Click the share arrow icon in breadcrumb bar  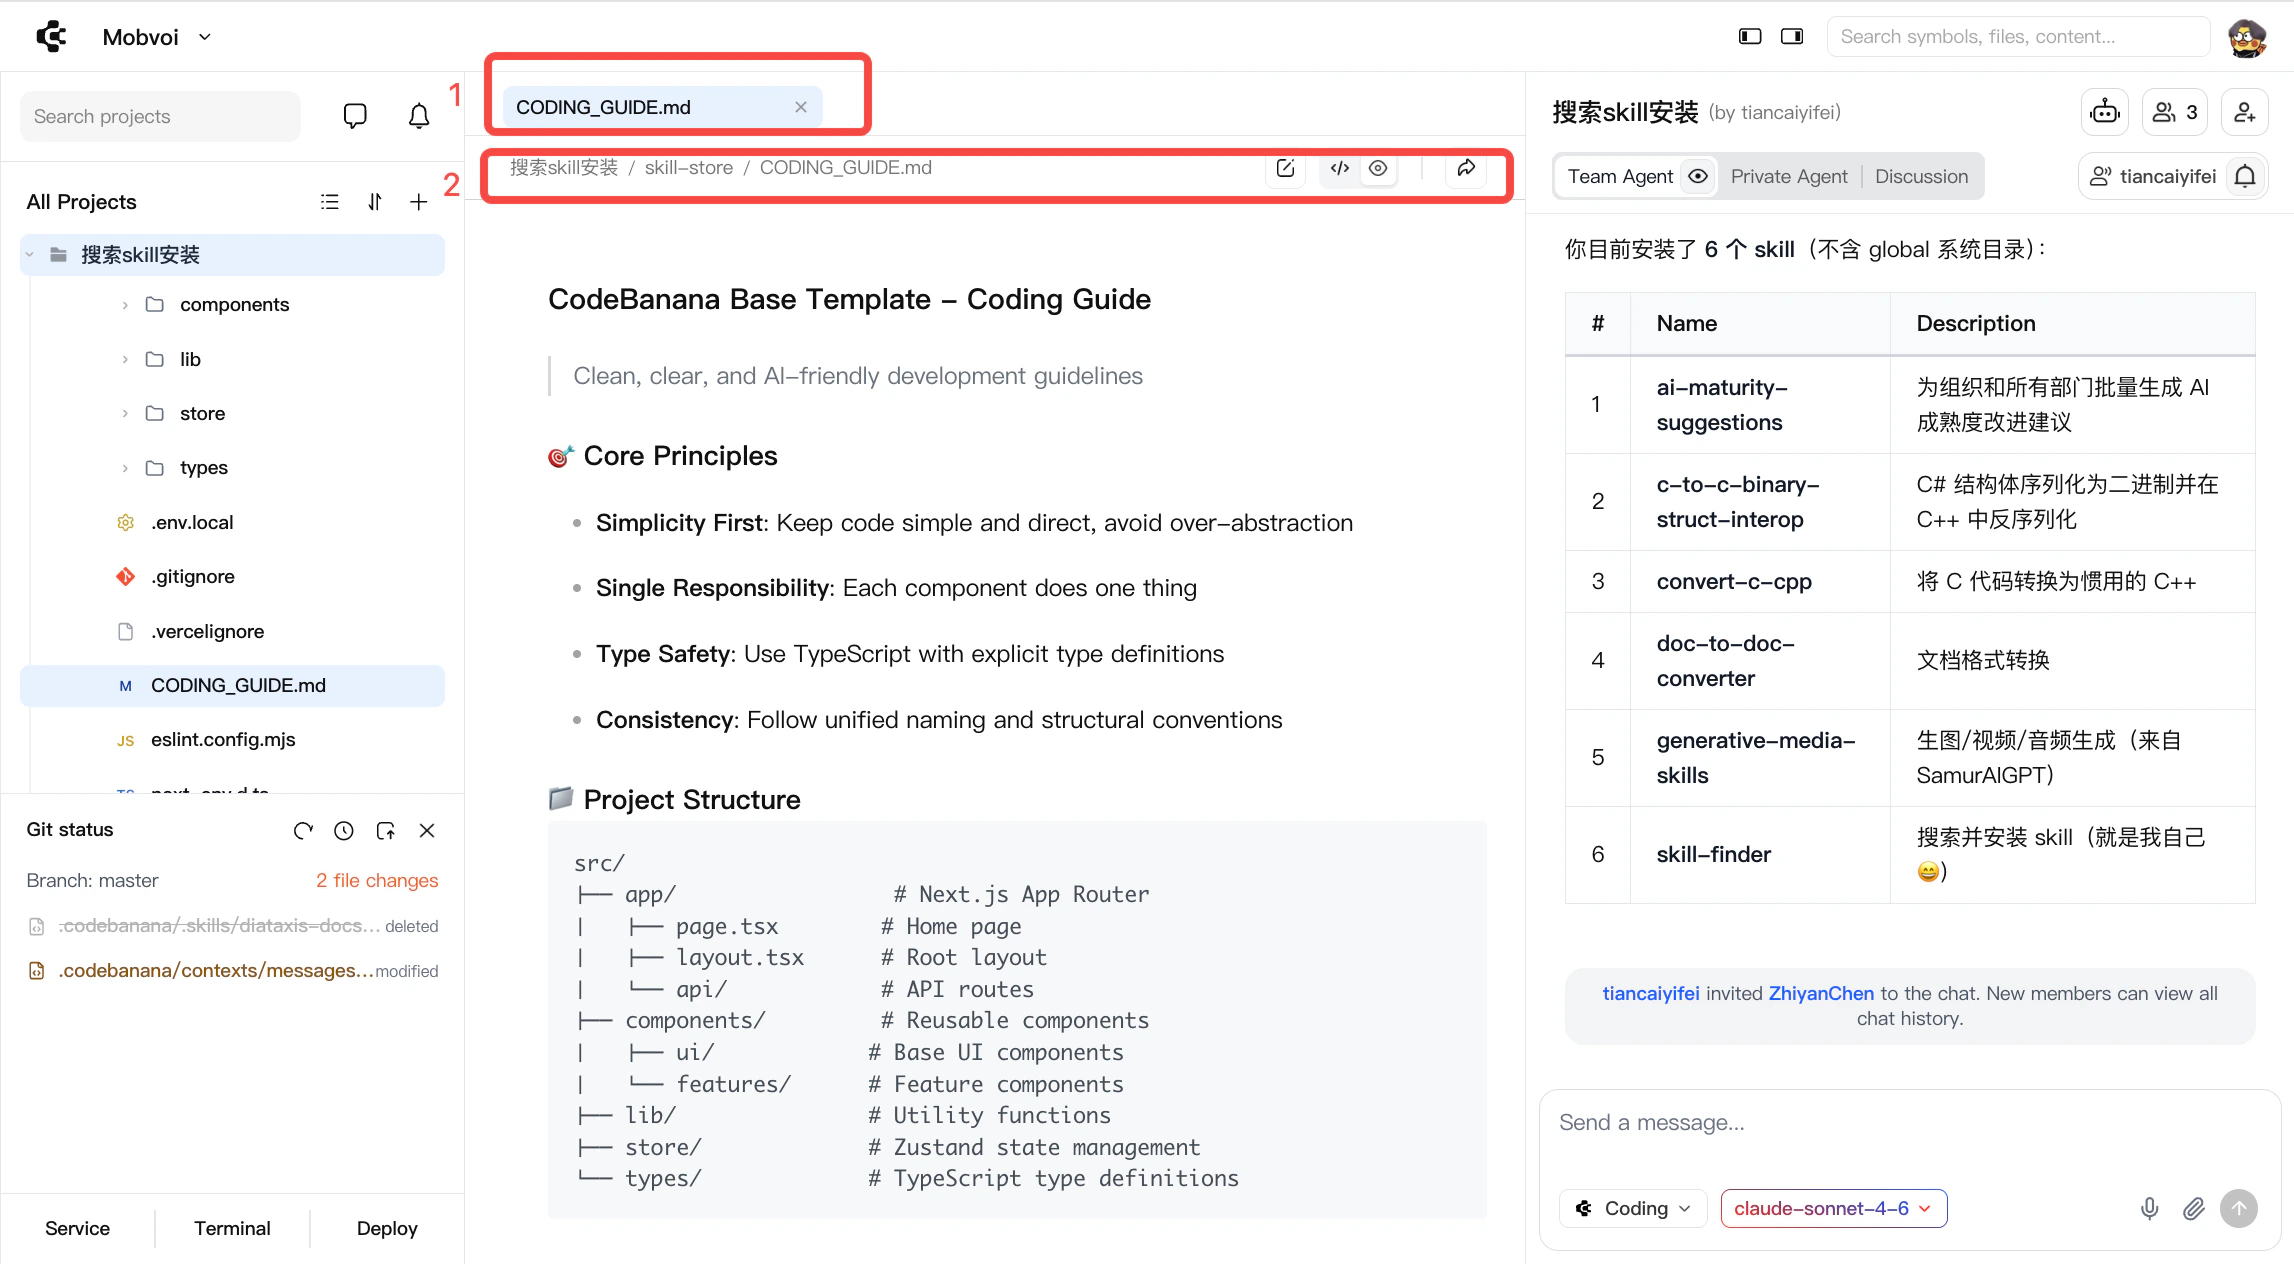[x=1466, y=168]
